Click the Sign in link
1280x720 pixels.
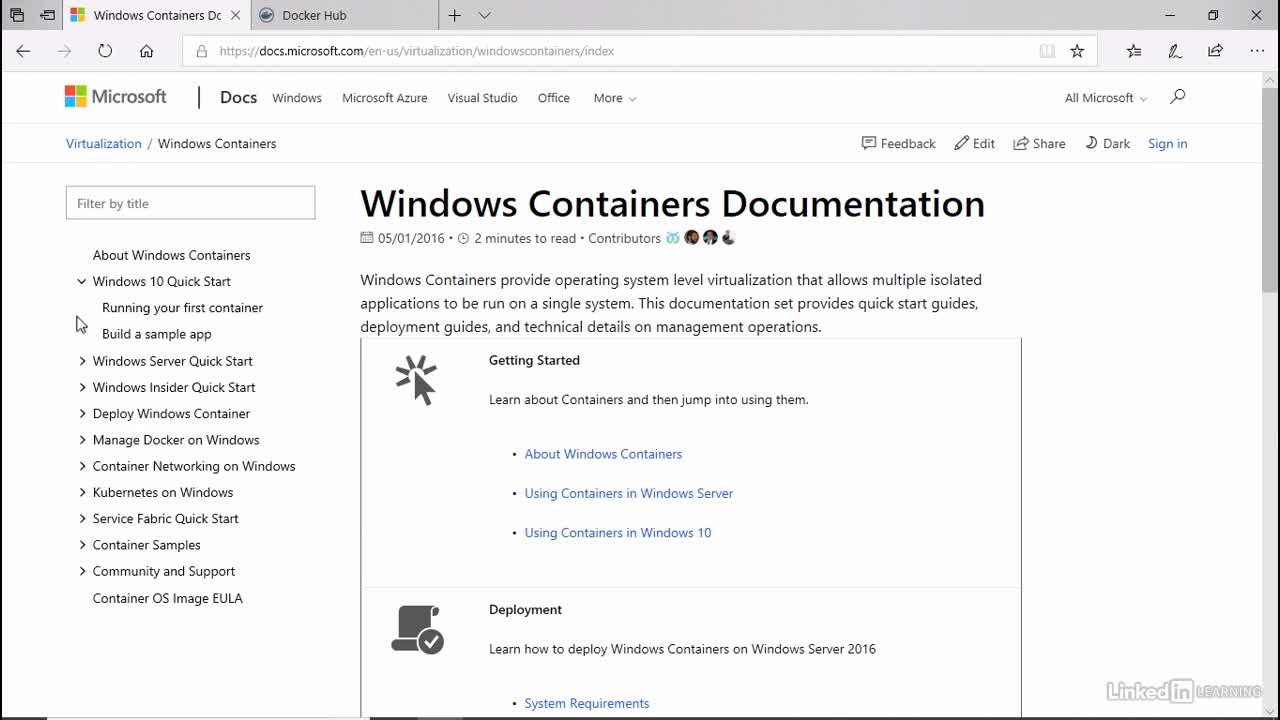[1167, 144]
